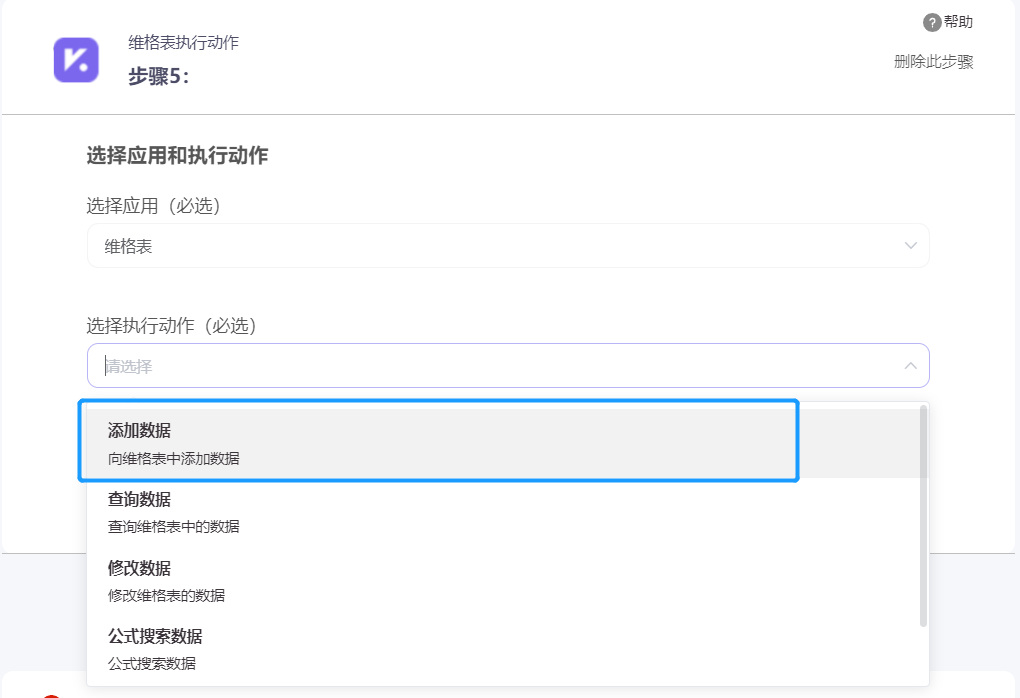The height and width of the screenshot is (698, 1020).
Task: Click the 维格表执行动作 step subtitle
Action: pyautogui.click(x=183, y=43)
